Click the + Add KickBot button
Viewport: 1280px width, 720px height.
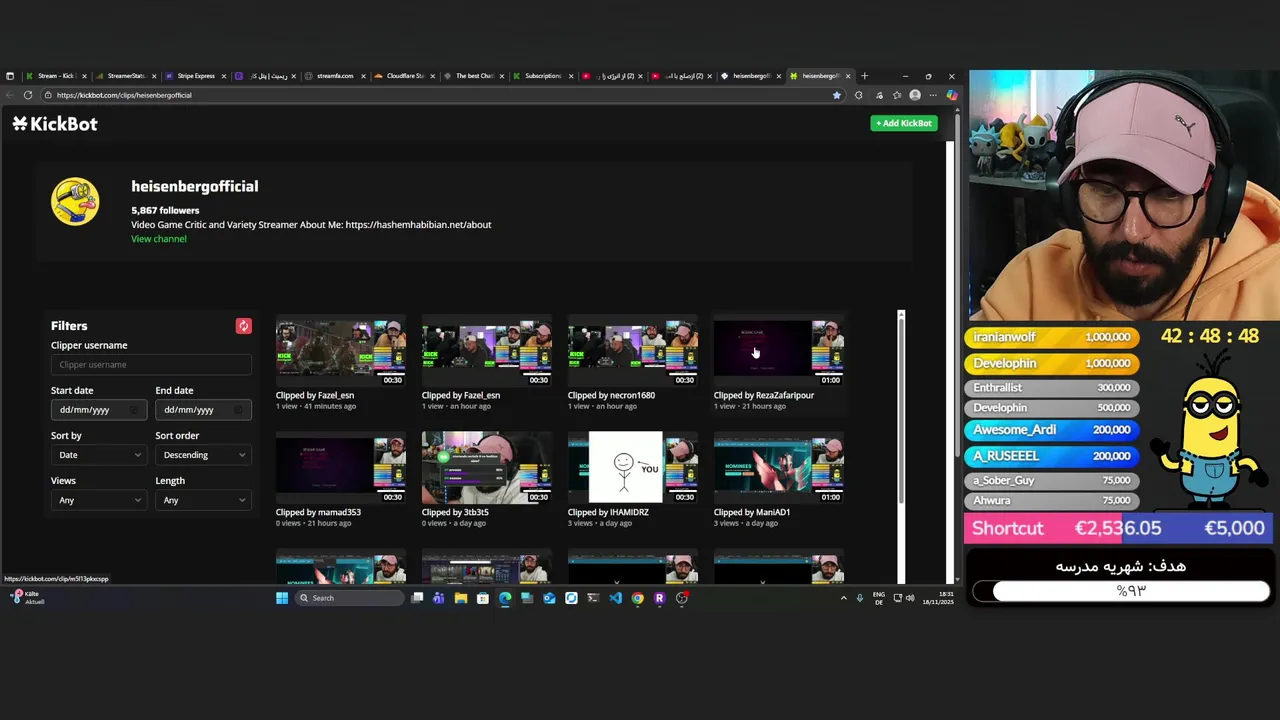[904, 123]
